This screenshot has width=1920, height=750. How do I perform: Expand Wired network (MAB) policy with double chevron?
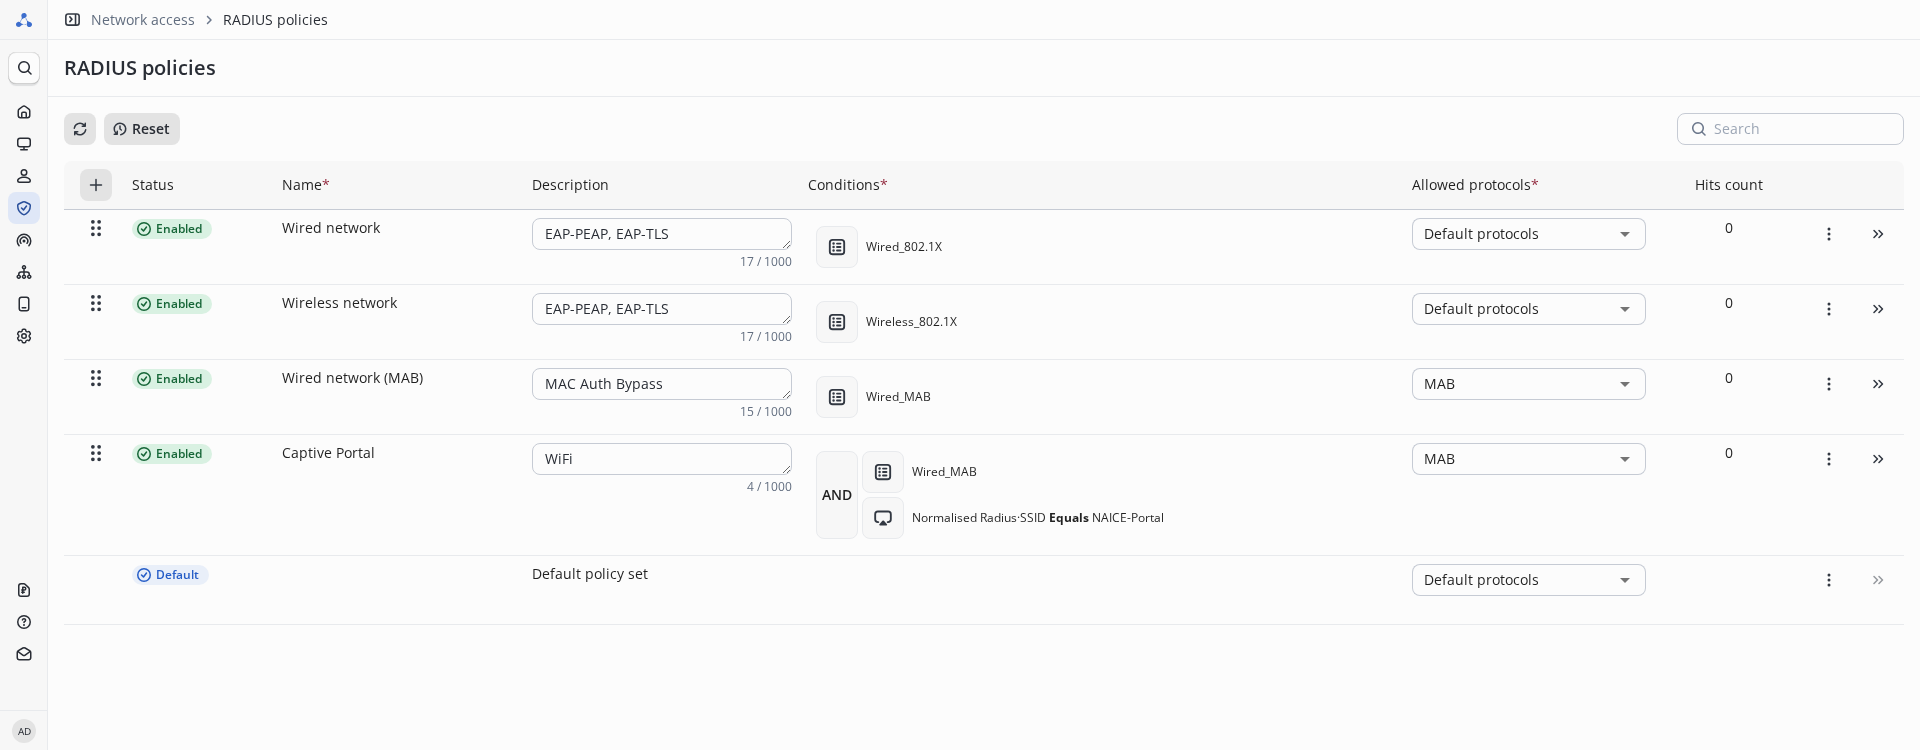pyautogui.click(x=1877, y=384)
